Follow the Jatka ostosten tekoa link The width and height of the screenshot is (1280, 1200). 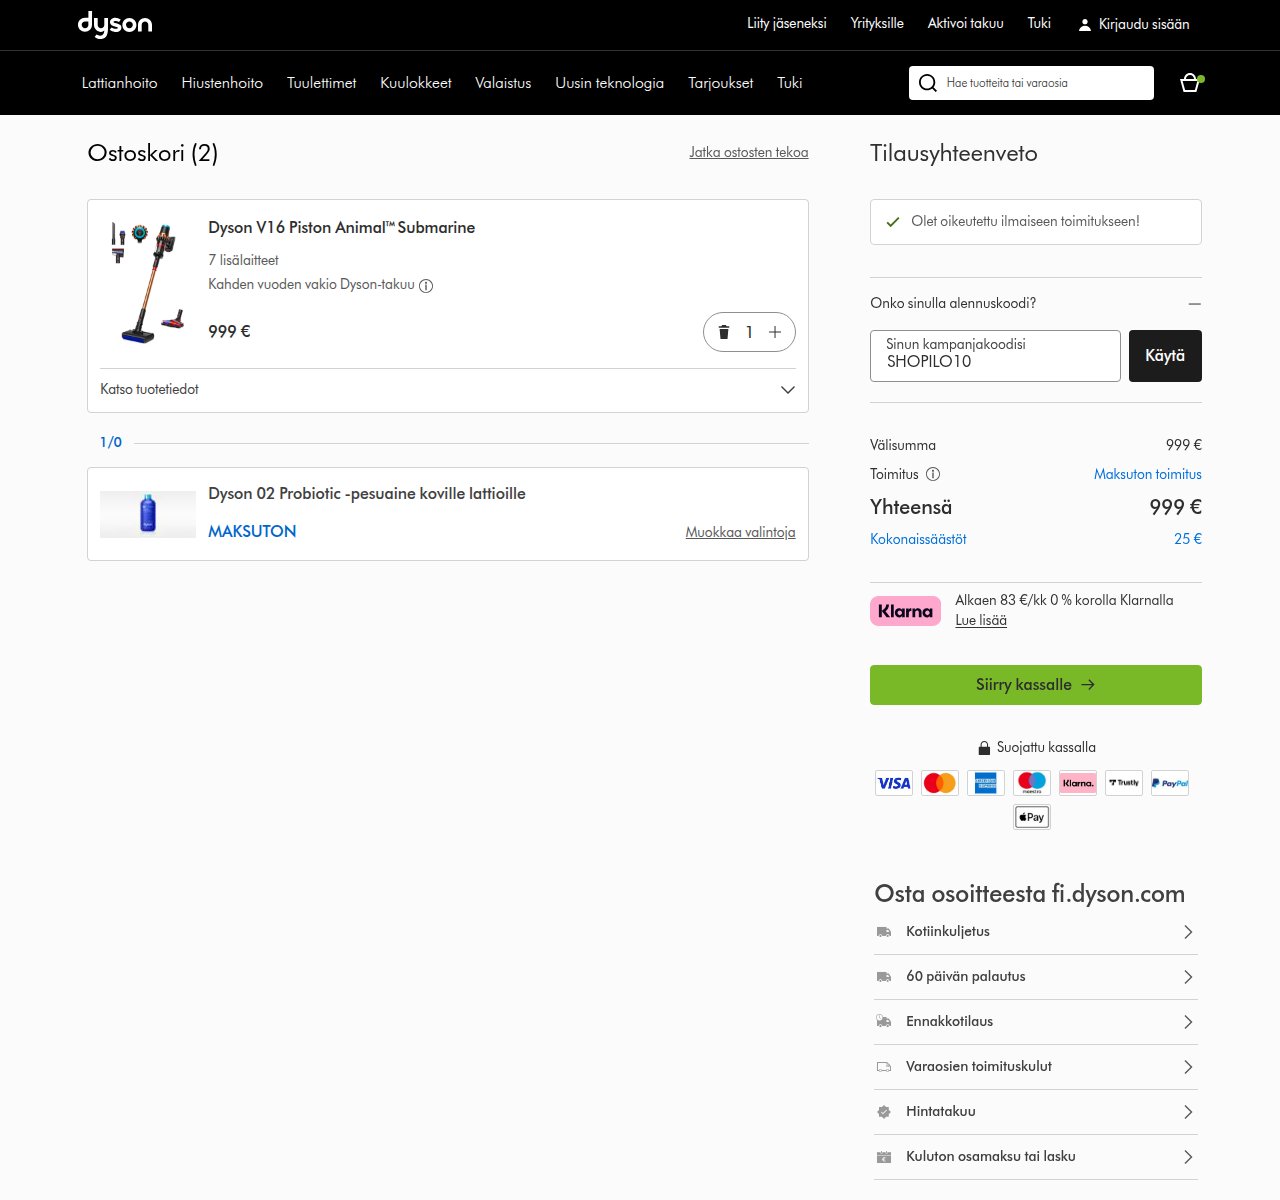(x=749, y=153)
